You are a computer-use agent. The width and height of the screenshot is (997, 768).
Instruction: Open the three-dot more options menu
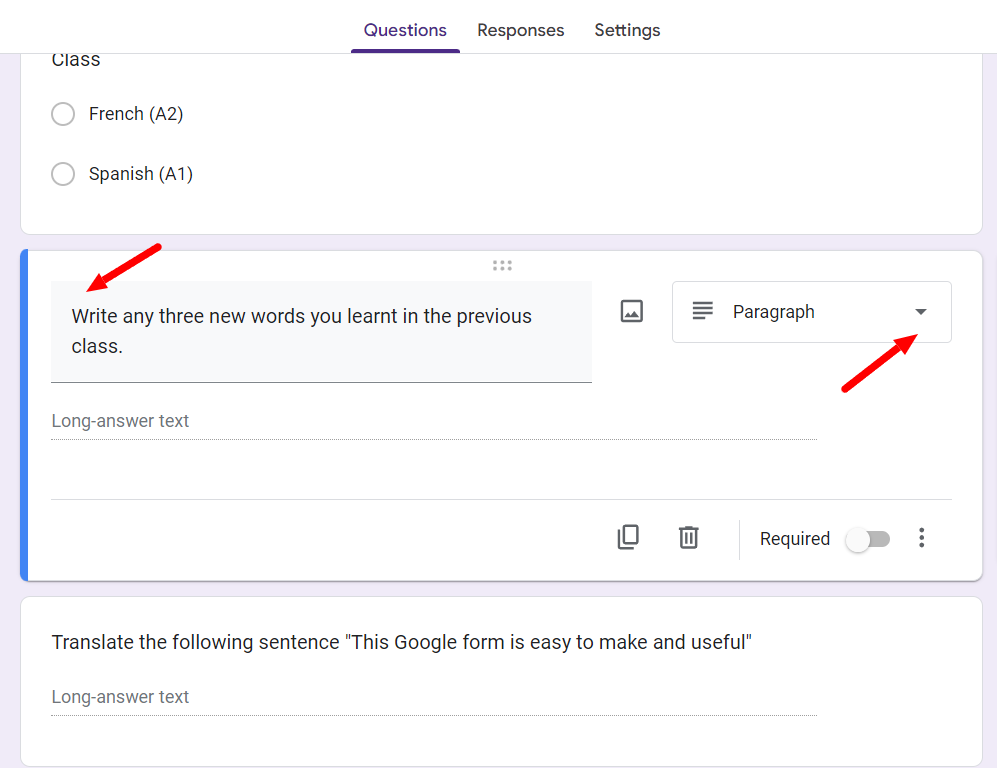[921, 538]
